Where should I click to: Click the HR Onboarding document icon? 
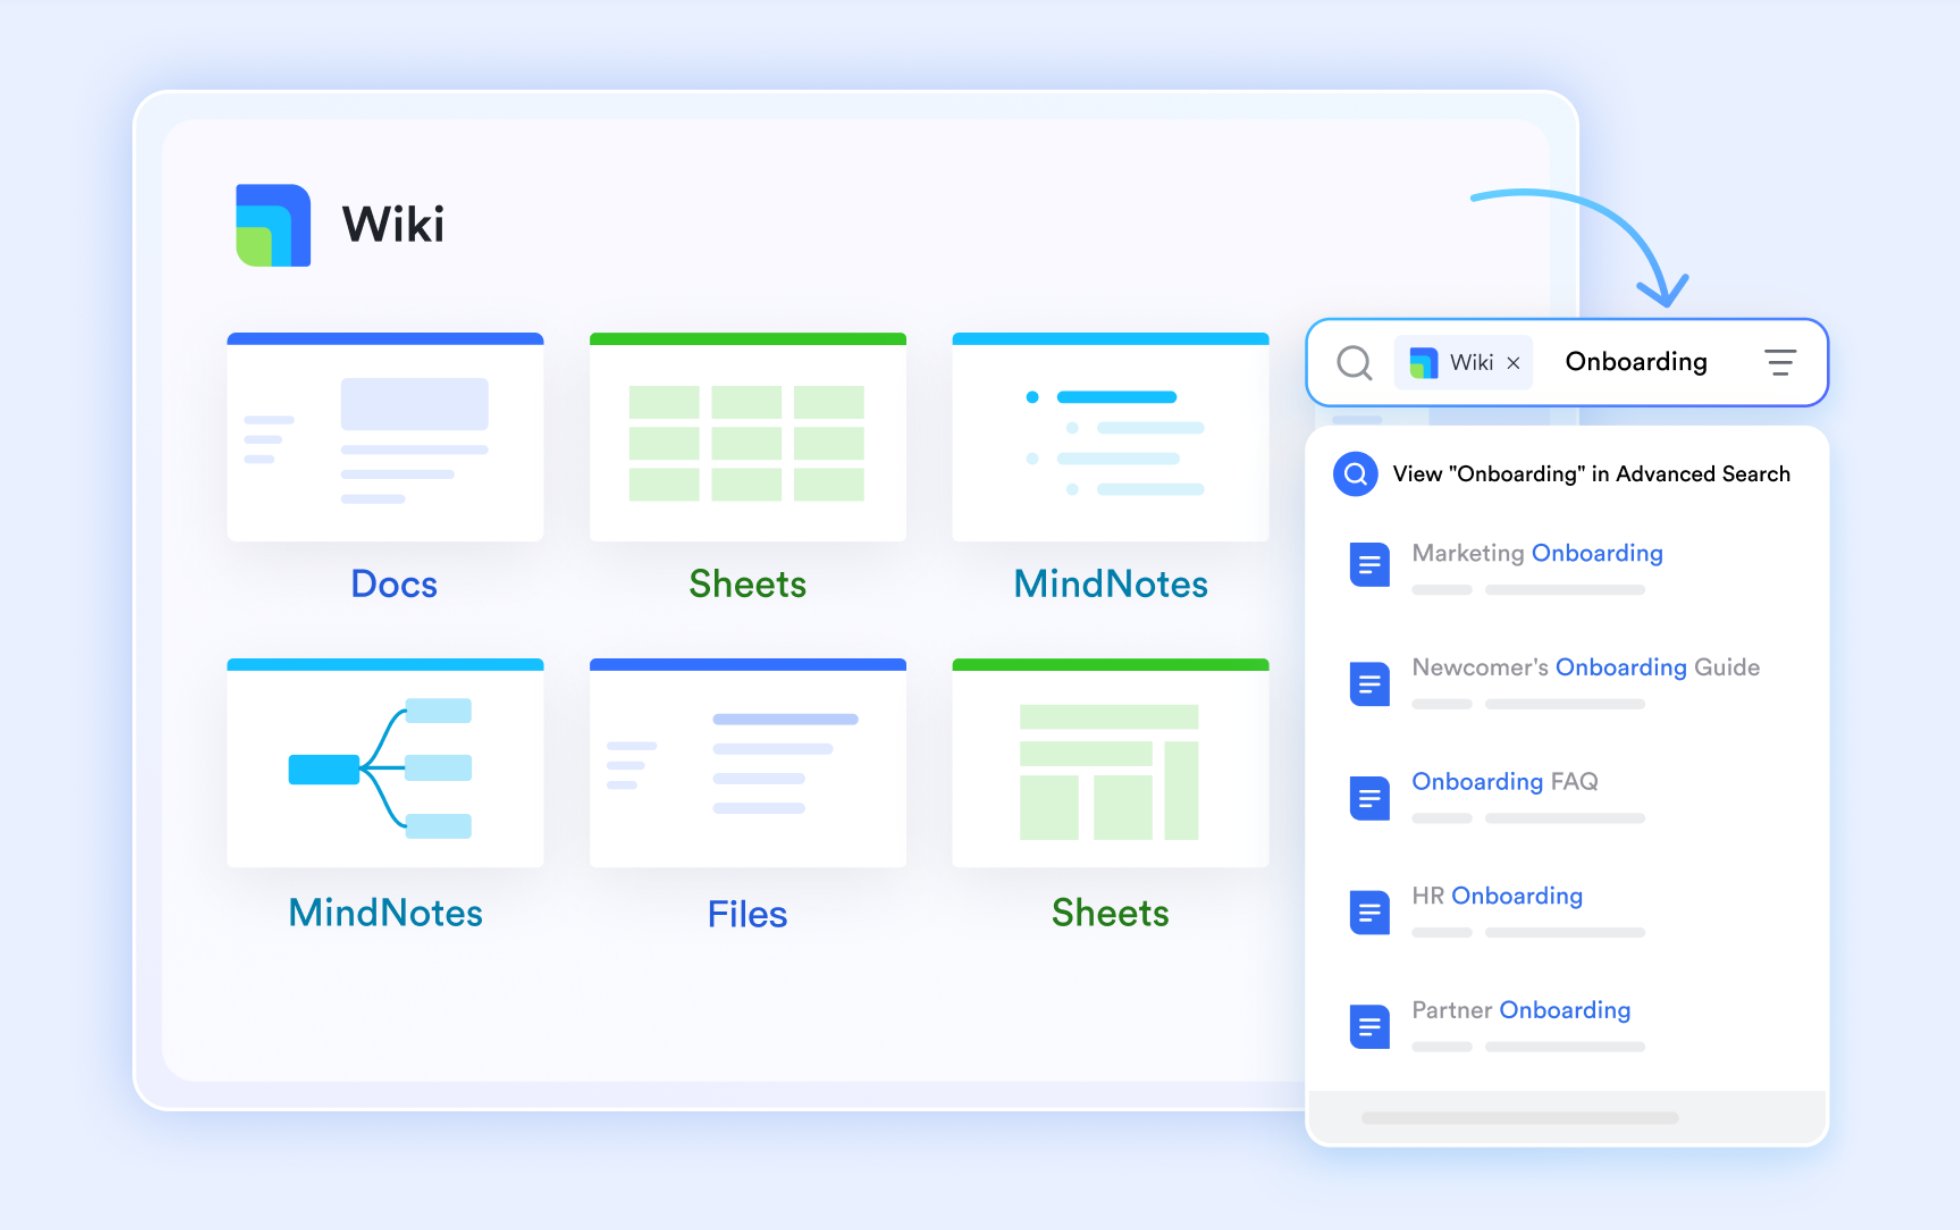tap(1369, 912)
